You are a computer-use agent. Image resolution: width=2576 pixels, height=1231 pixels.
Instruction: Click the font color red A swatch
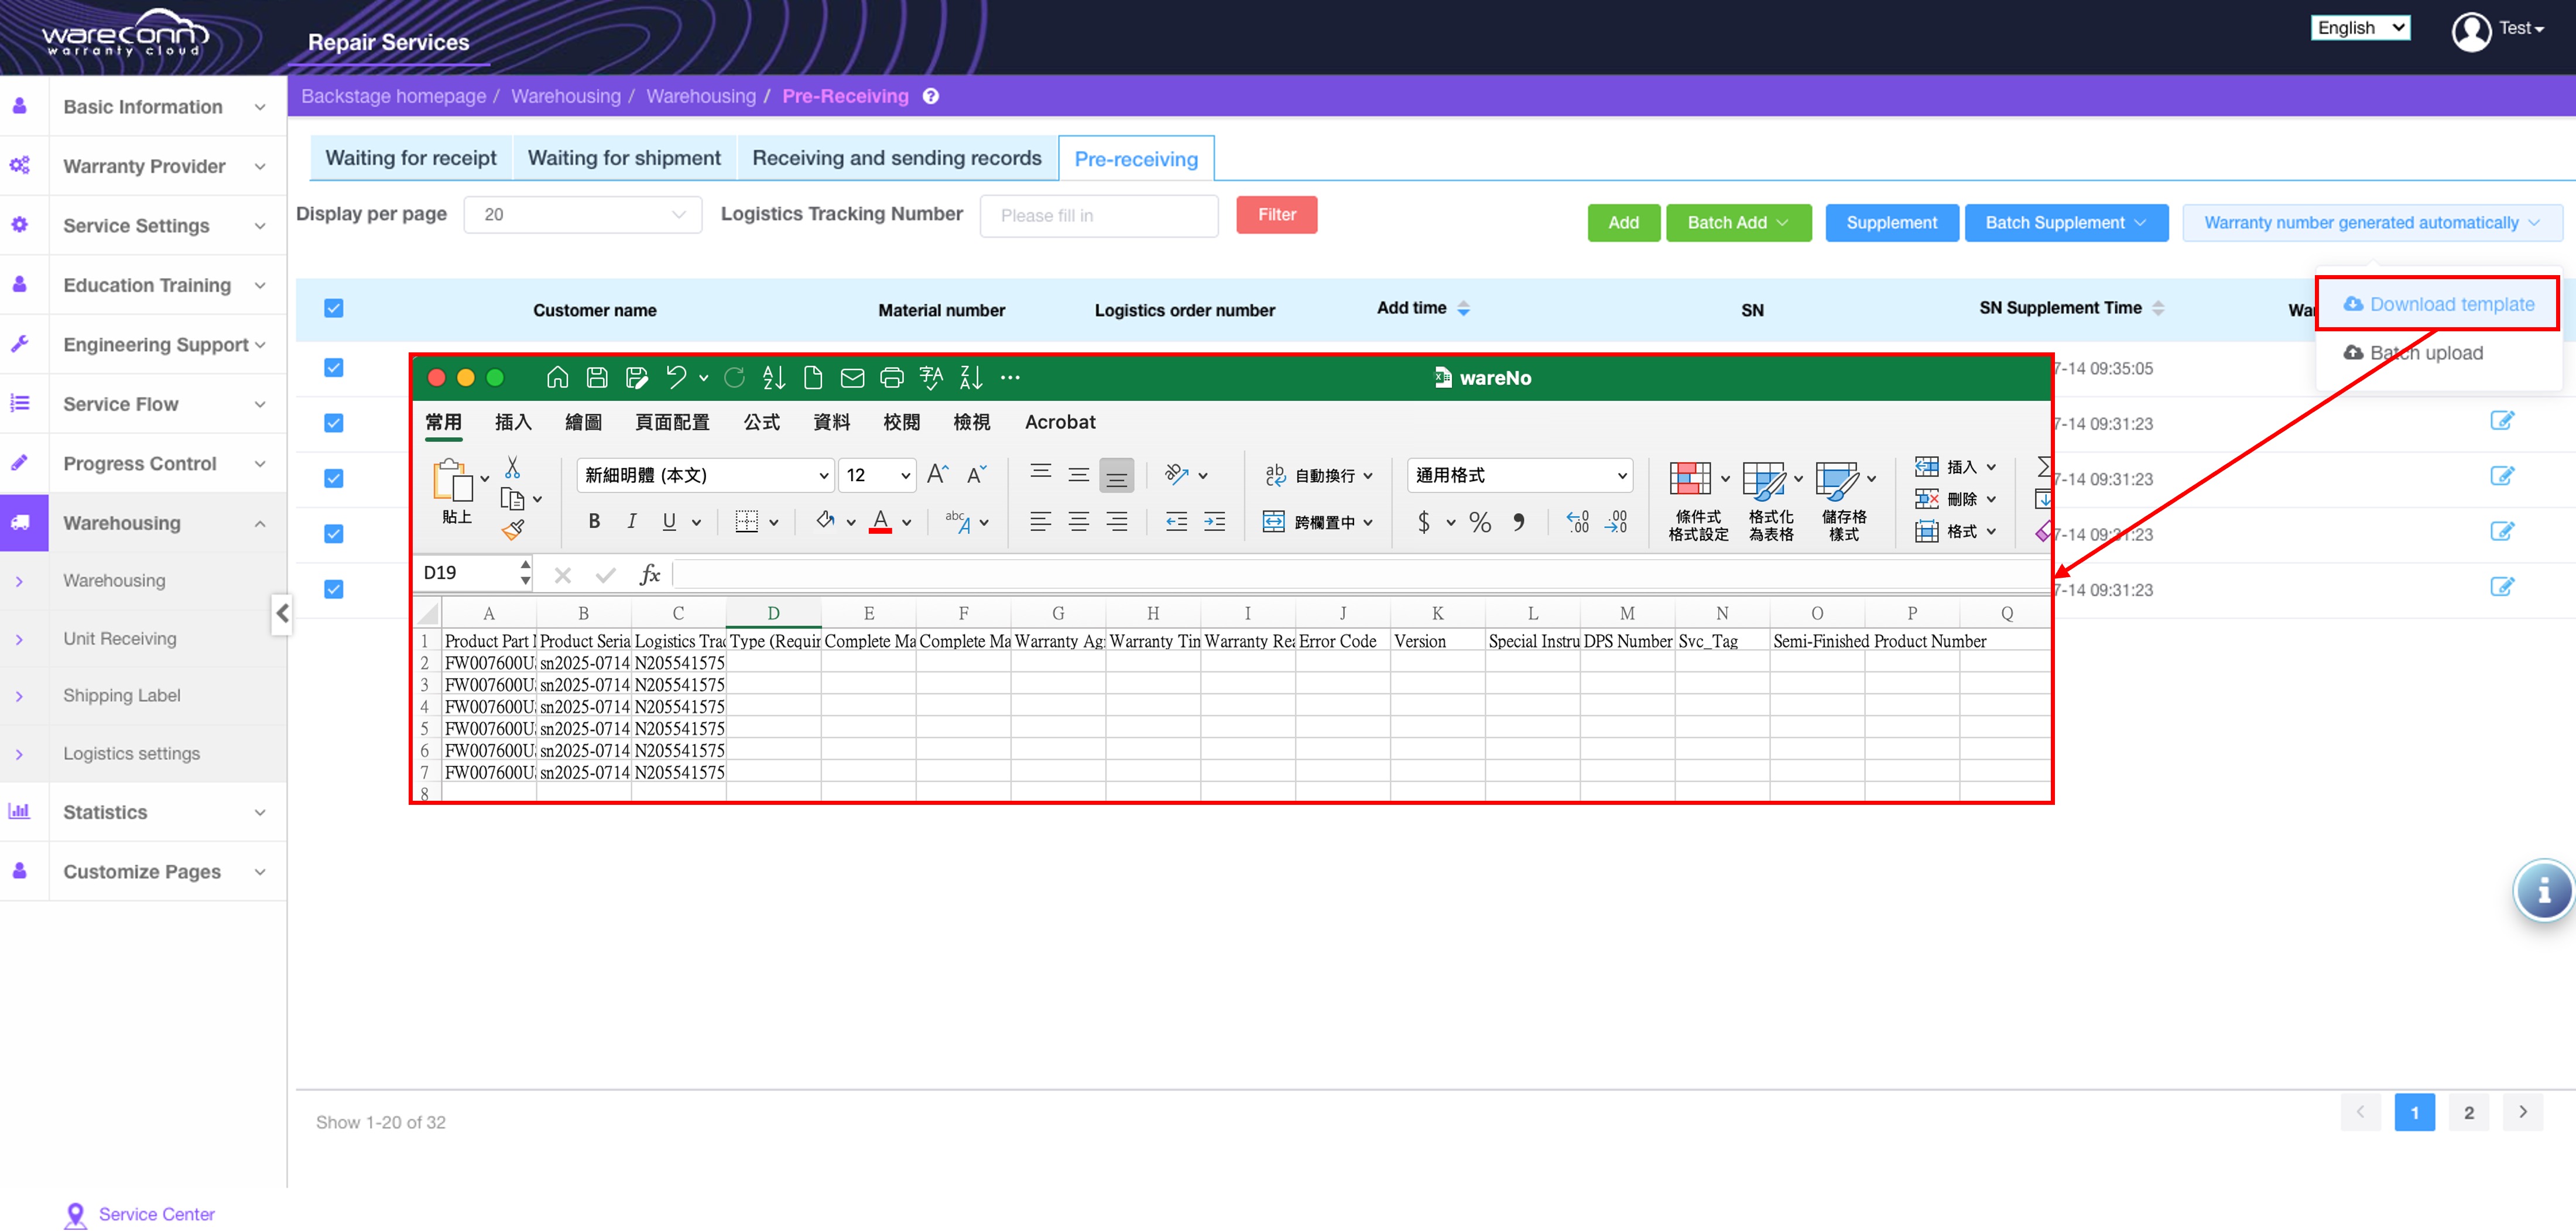[880, 521]
